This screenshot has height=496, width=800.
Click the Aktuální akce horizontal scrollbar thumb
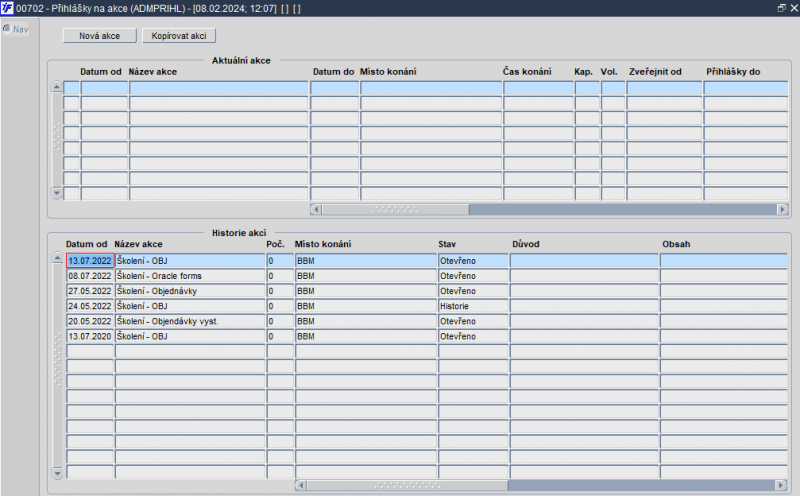(x=395, y=209)
